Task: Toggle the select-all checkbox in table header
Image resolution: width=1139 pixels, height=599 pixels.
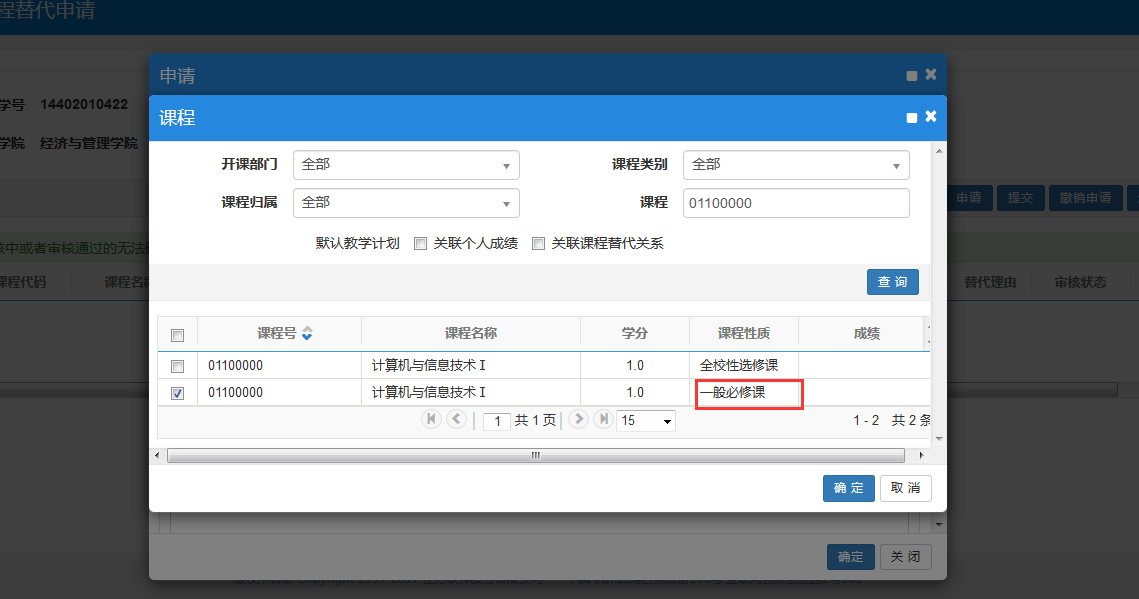Action: click(x=177, y=334)
